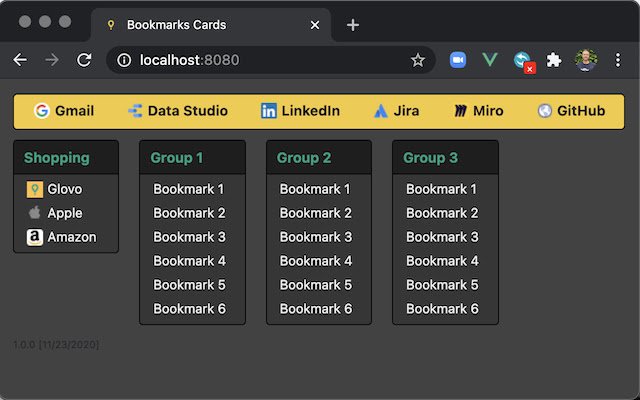
Task: Open the Data Studio bookmark link
Action: (x=178, y=111)
